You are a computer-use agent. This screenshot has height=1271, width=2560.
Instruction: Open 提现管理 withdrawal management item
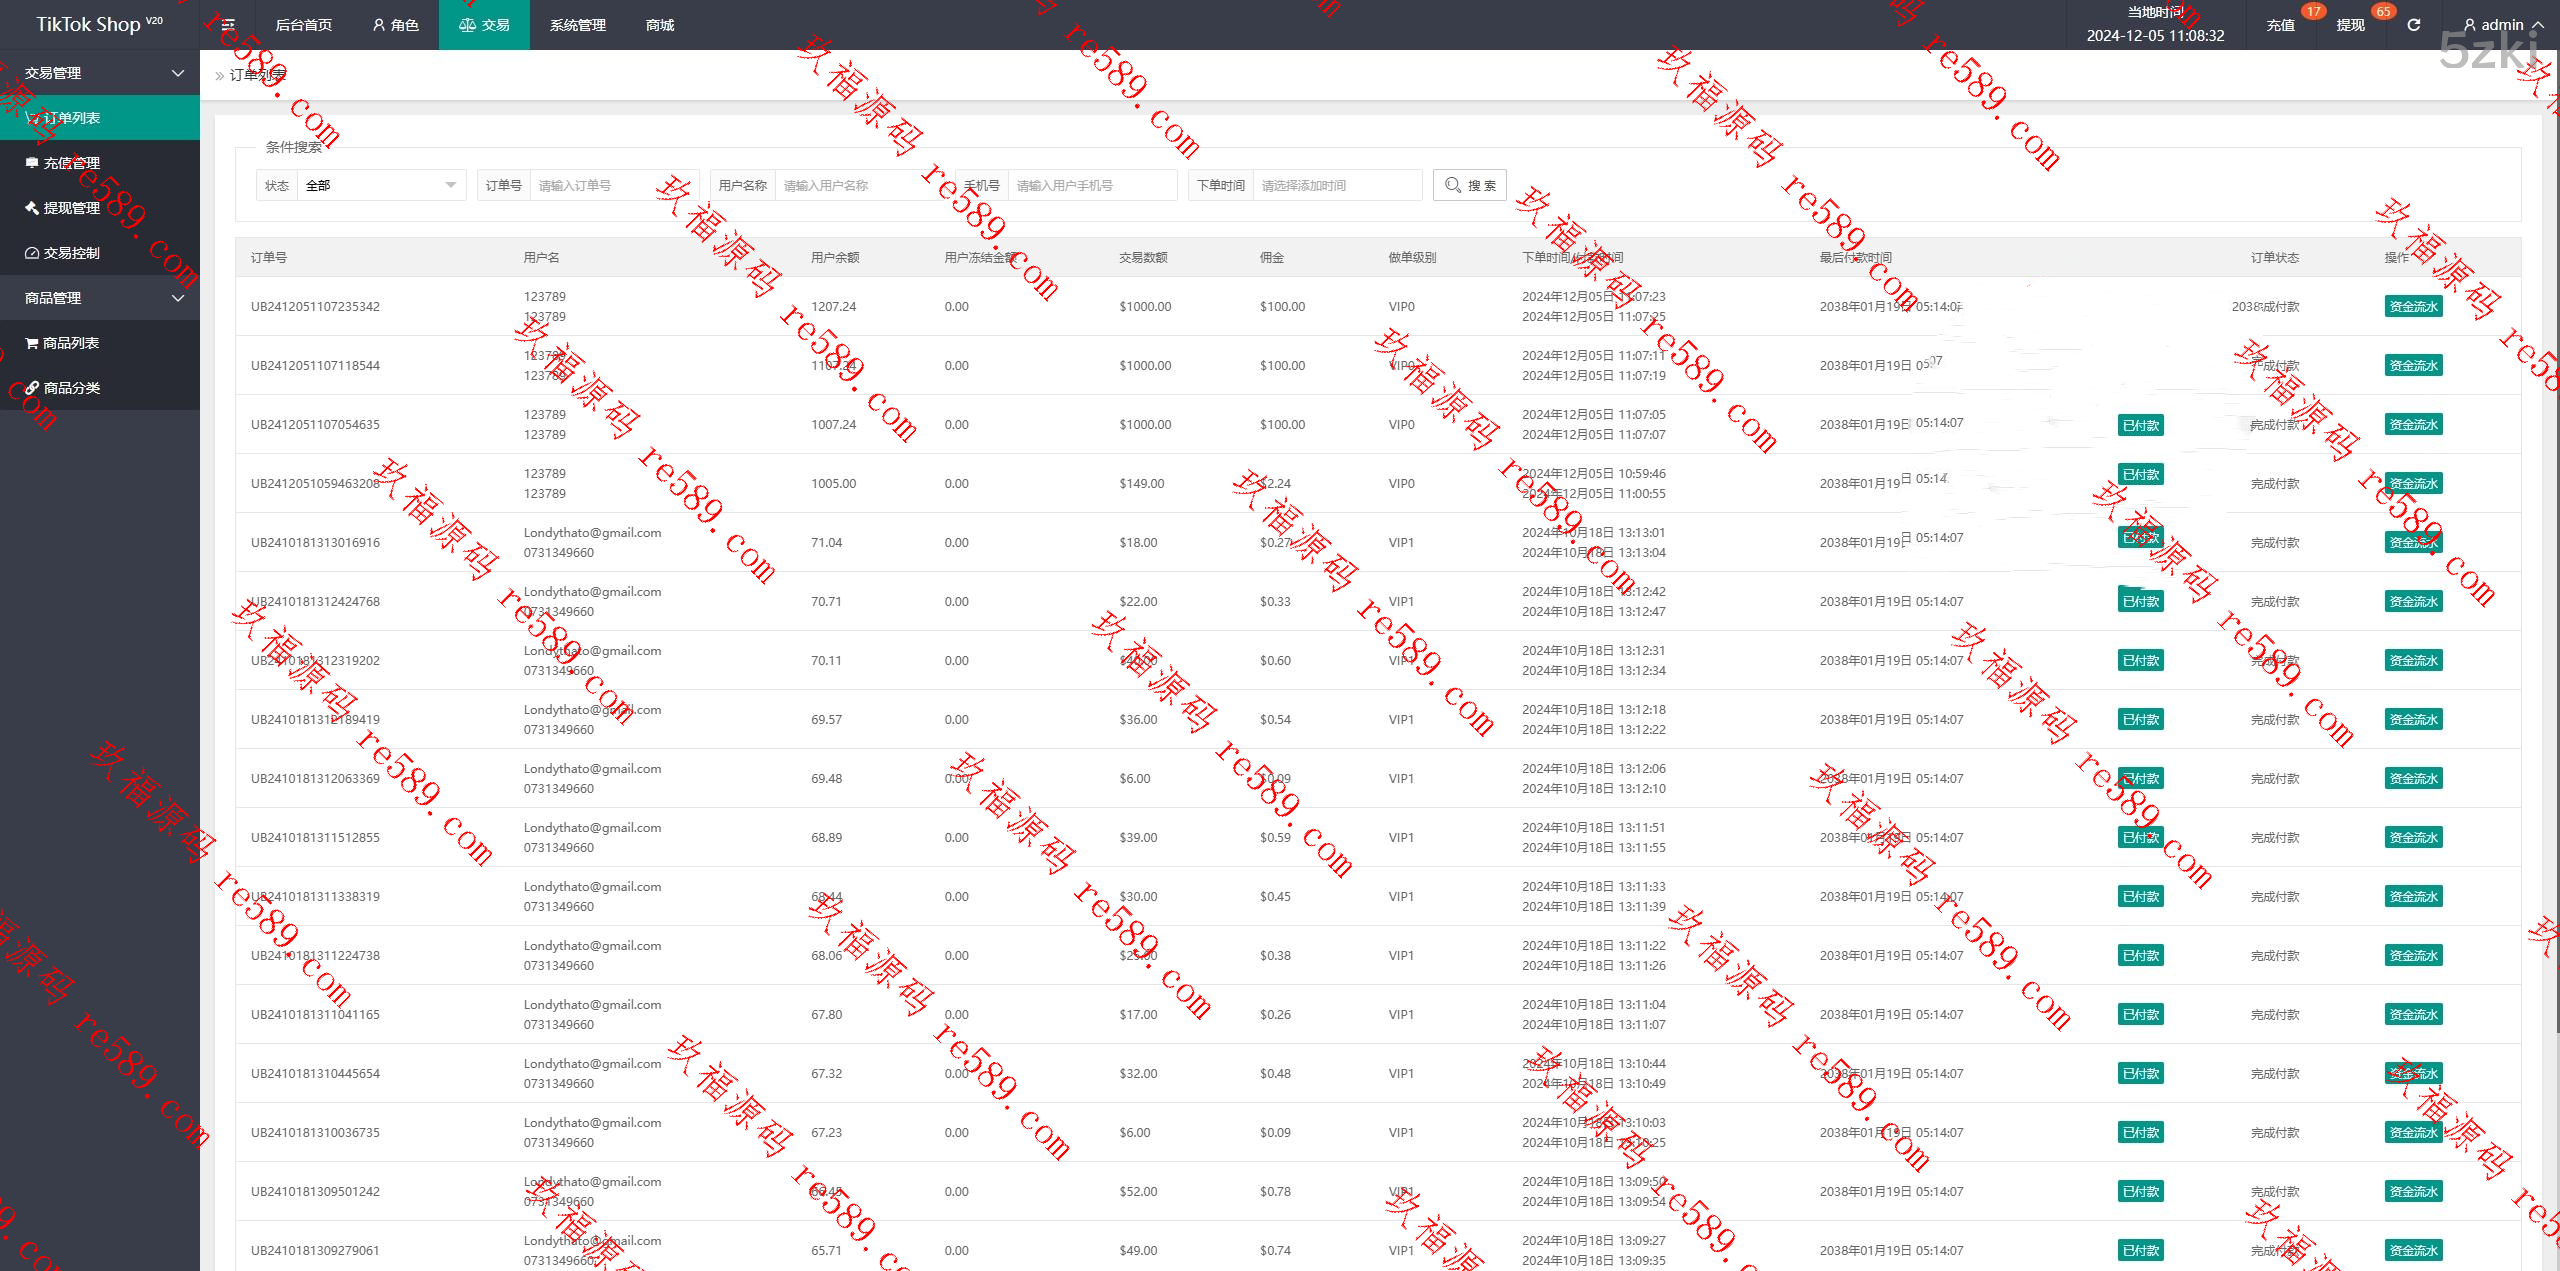coord(70,208)
